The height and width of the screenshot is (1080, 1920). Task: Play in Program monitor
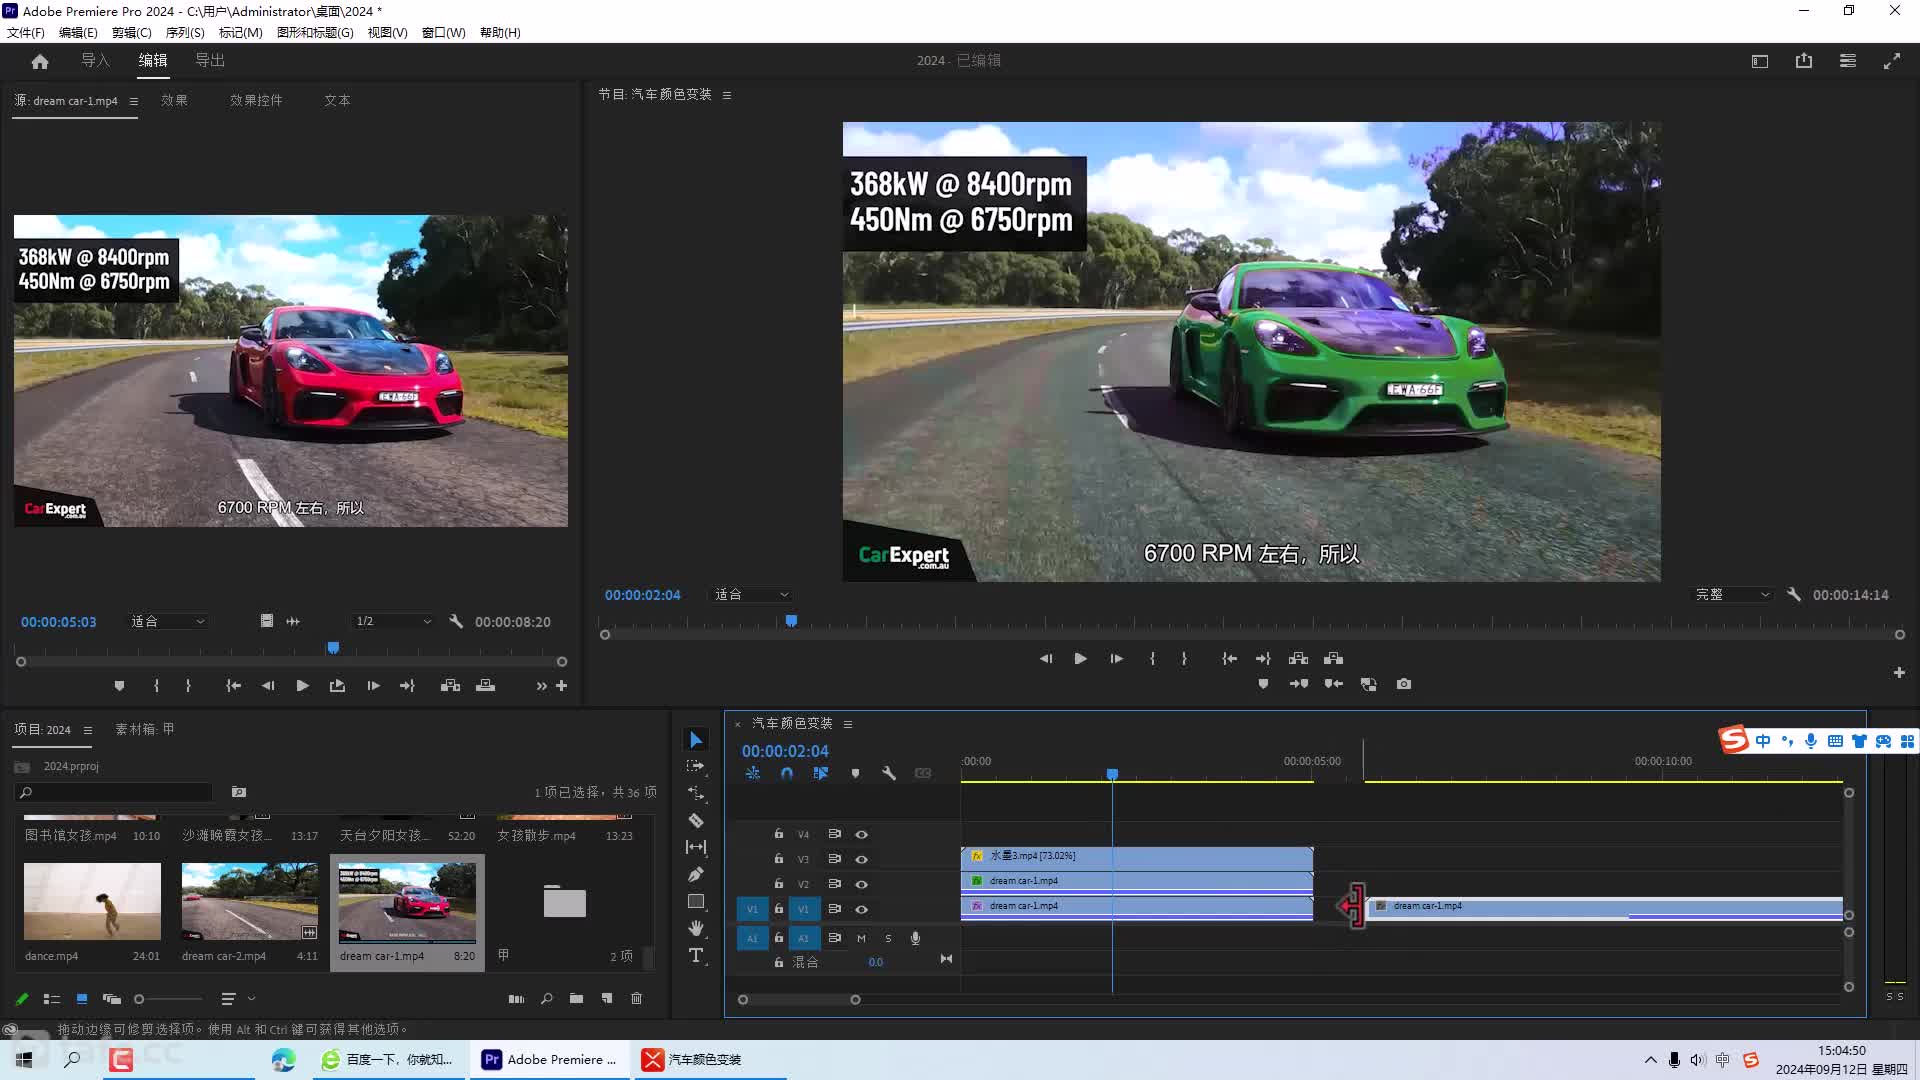(x=1080, y=658)
